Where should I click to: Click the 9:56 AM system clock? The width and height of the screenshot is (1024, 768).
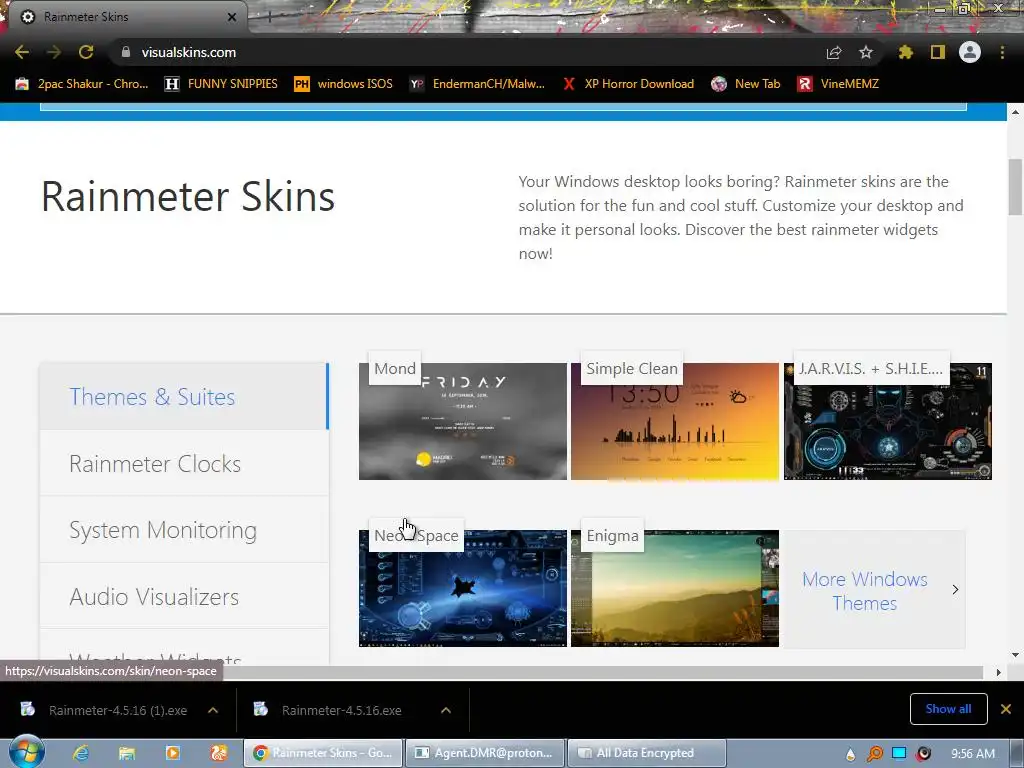[973, 754]
